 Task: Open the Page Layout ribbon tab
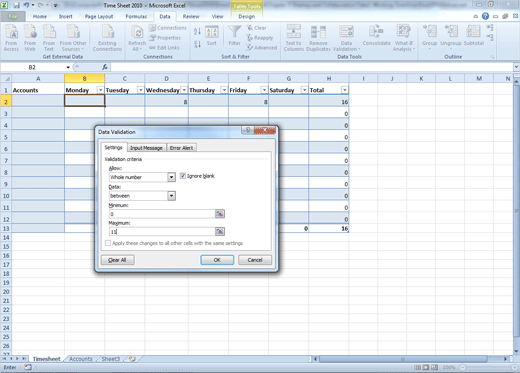tap(99, 16)
